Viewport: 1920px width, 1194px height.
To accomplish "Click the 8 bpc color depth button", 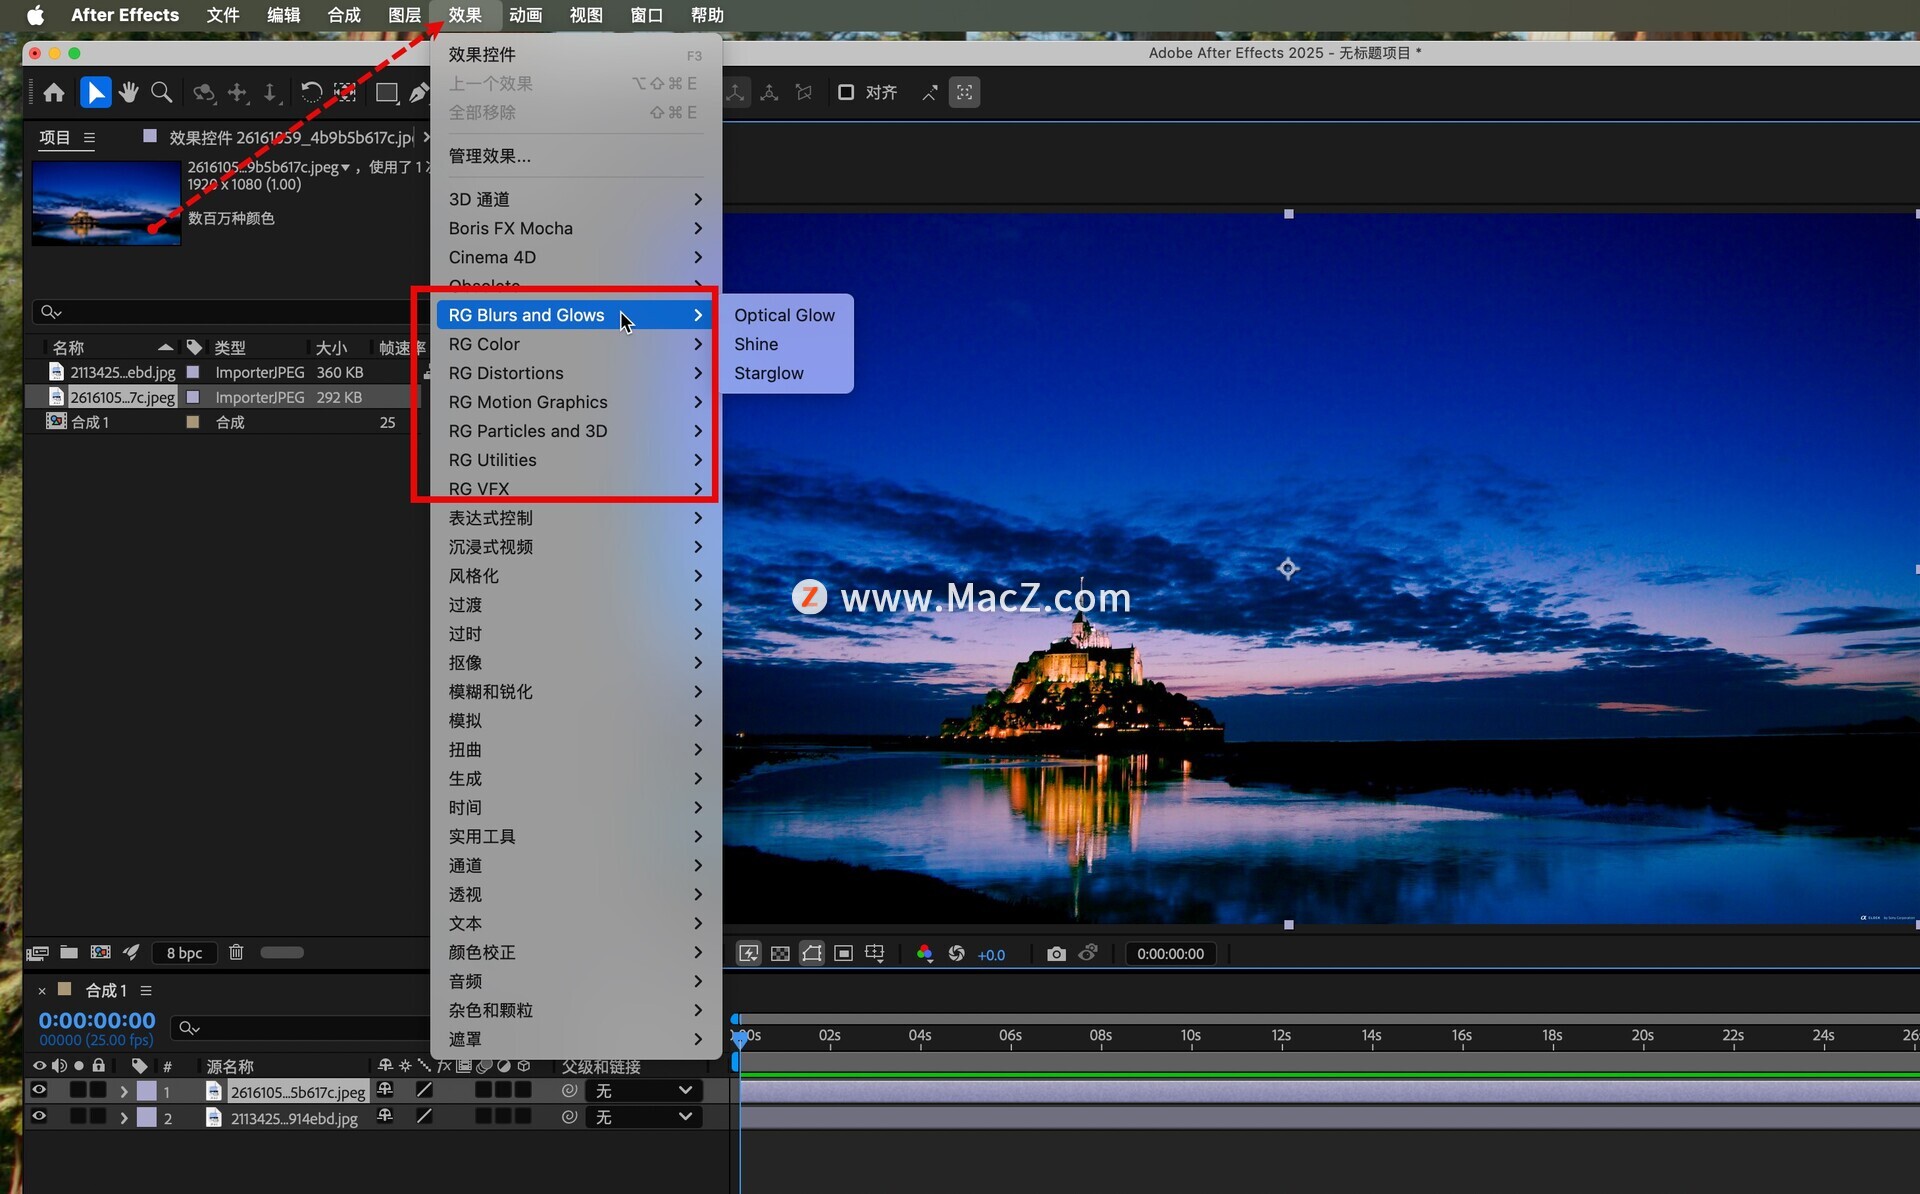I will coord(184,953).
